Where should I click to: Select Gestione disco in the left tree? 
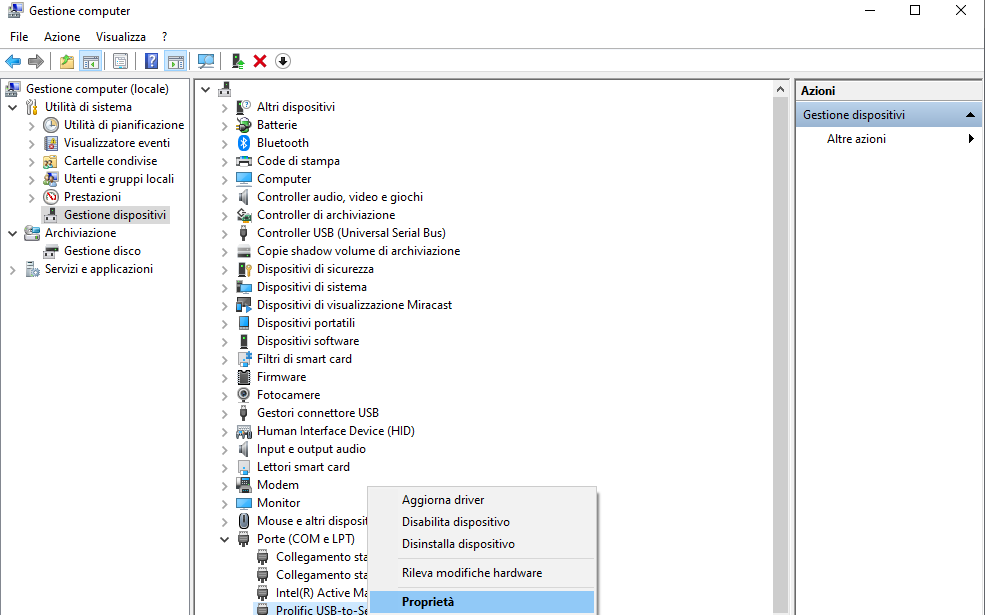[x=102, y=251]
